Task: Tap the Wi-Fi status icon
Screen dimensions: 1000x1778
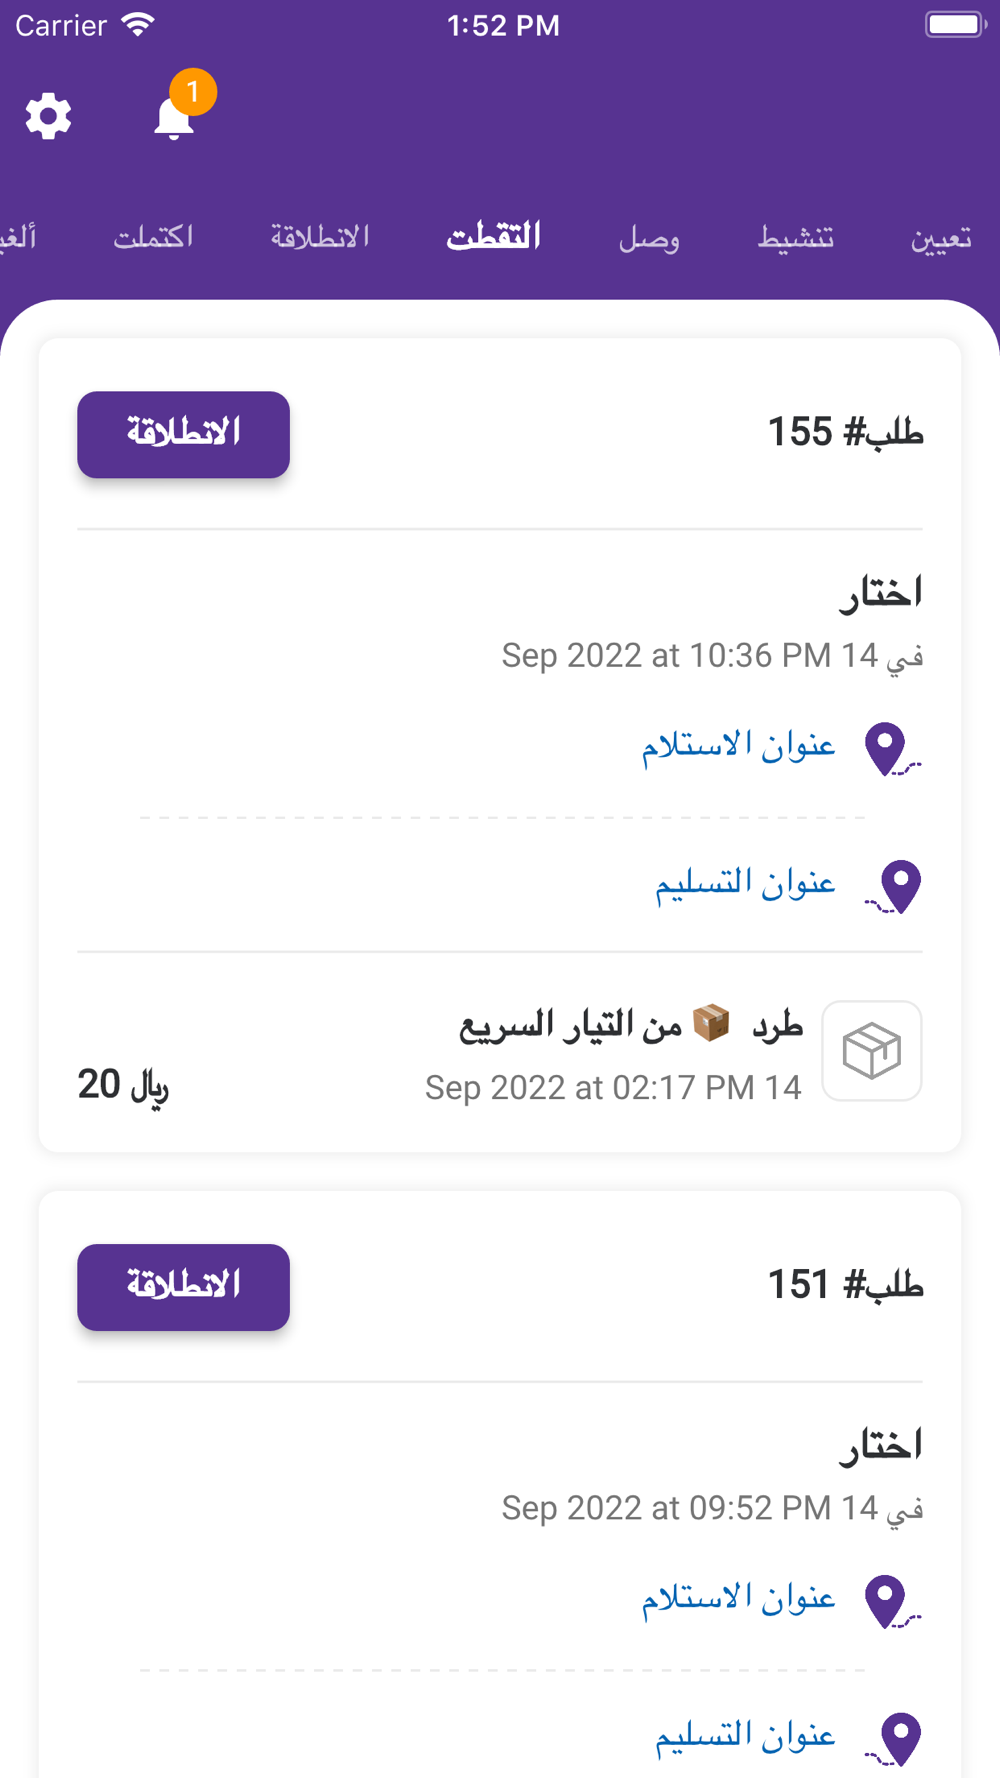Action: [x=137, y=25]
